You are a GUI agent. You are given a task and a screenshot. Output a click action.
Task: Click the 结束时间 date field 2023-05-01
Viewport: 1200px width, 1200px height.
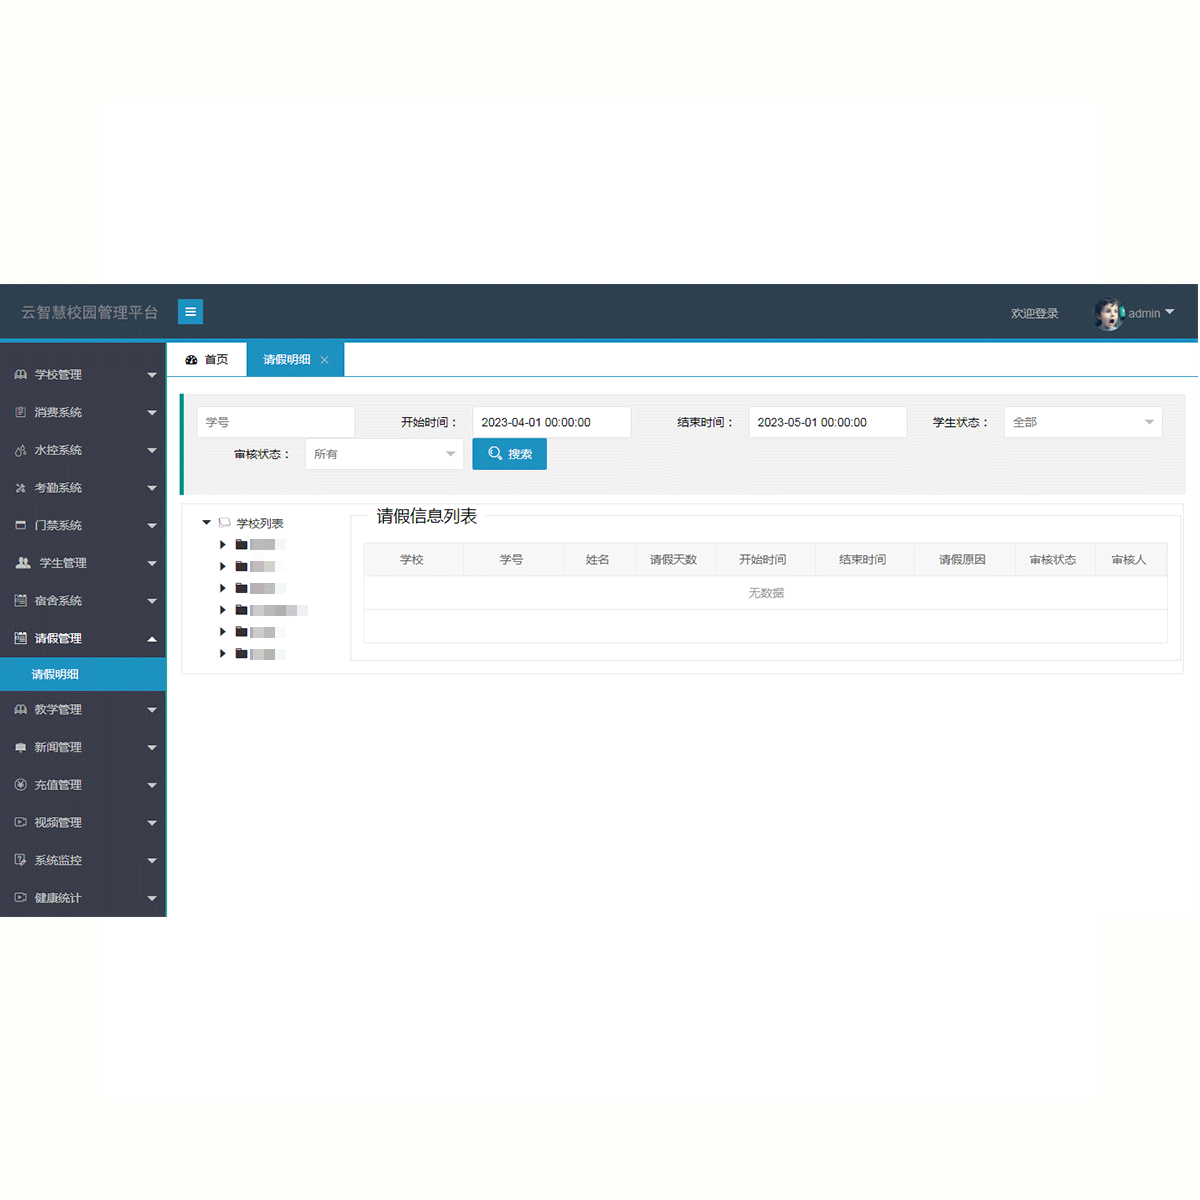tap(827, 422)
